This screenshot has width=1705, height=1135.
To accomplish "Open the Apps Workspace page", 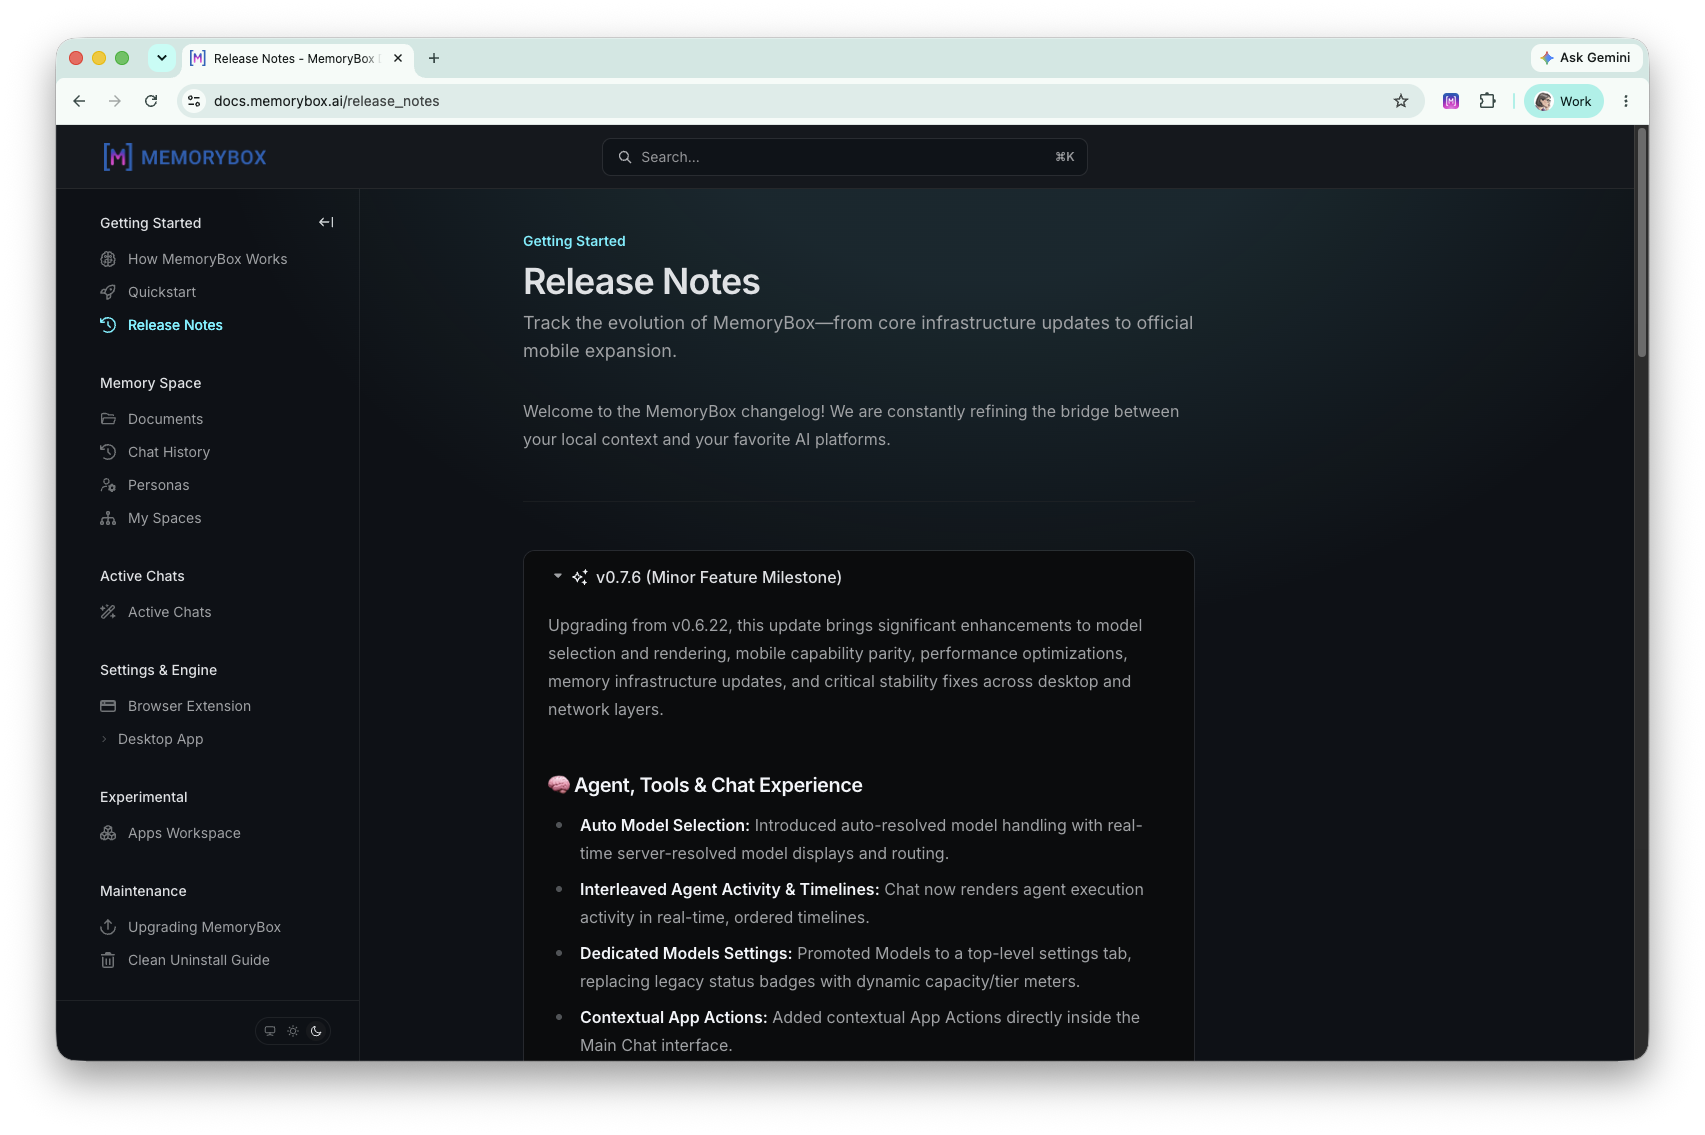I will coord(184,833).
